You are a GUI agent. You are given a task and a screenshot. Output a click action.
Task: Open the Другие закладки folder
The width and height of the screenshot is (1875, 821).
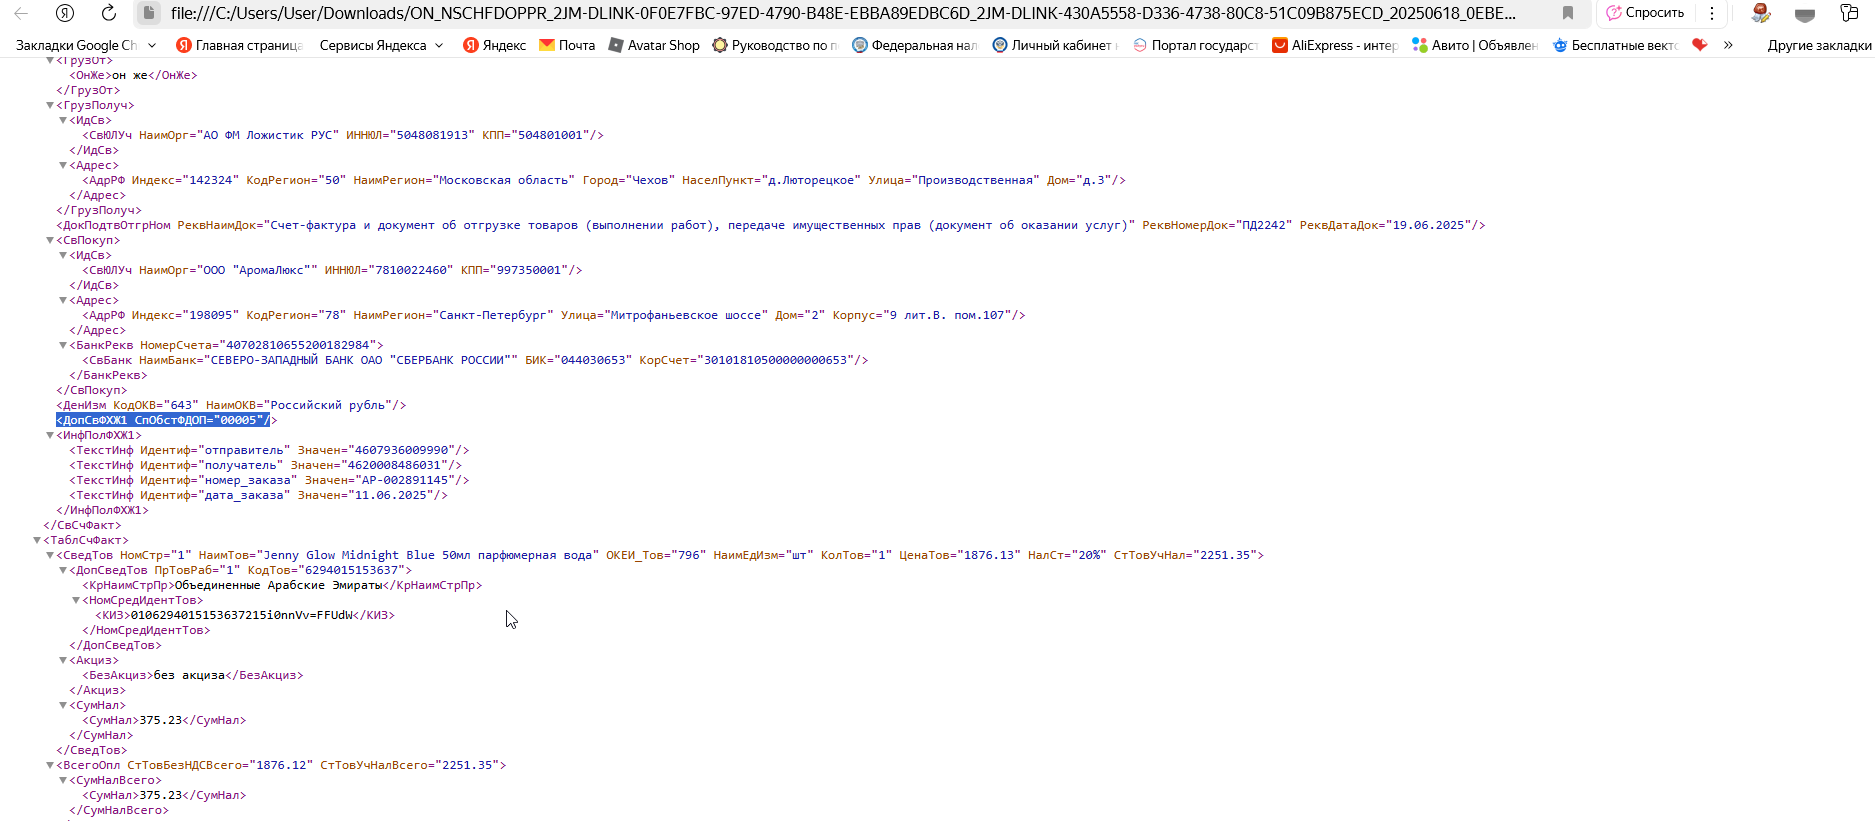(x=1819, y=45)
